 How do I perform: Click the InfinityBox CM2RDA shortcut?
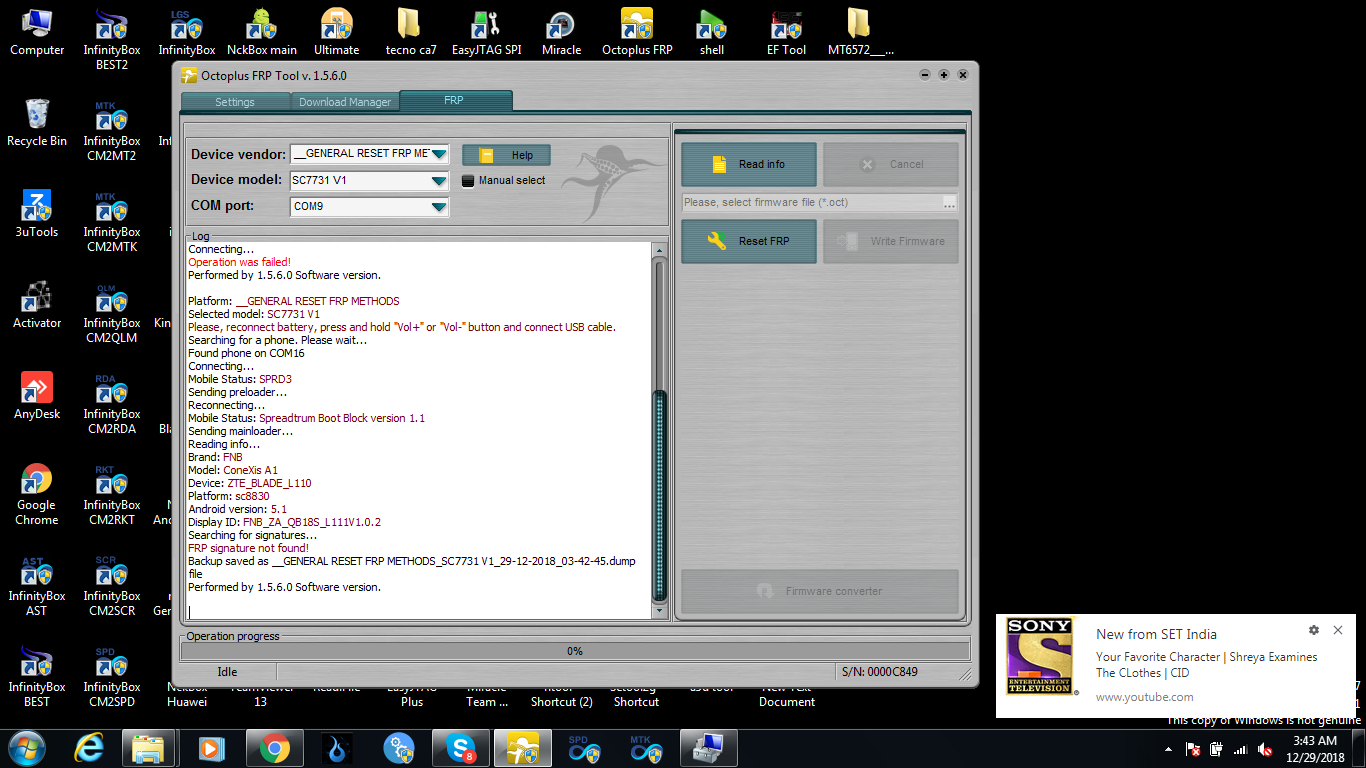112,403
